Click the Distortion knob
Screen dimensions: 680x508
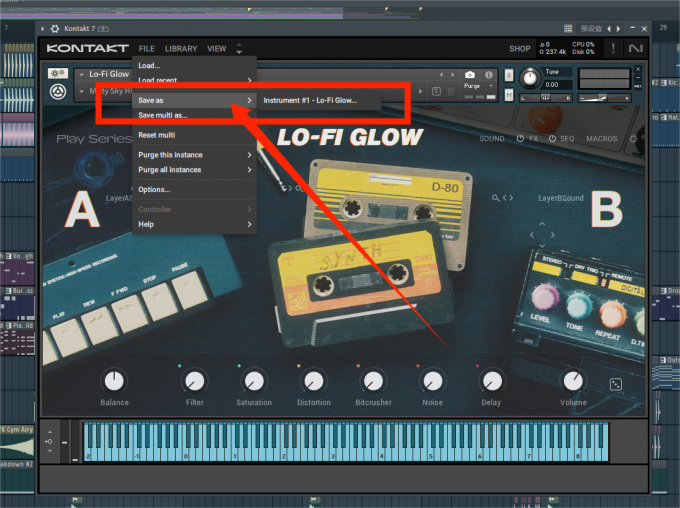[314, 381]
